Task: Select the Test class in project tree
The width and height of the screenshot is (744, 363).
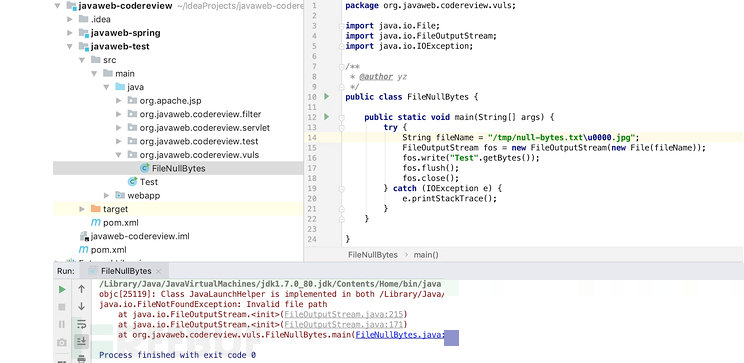Action: 143,182
